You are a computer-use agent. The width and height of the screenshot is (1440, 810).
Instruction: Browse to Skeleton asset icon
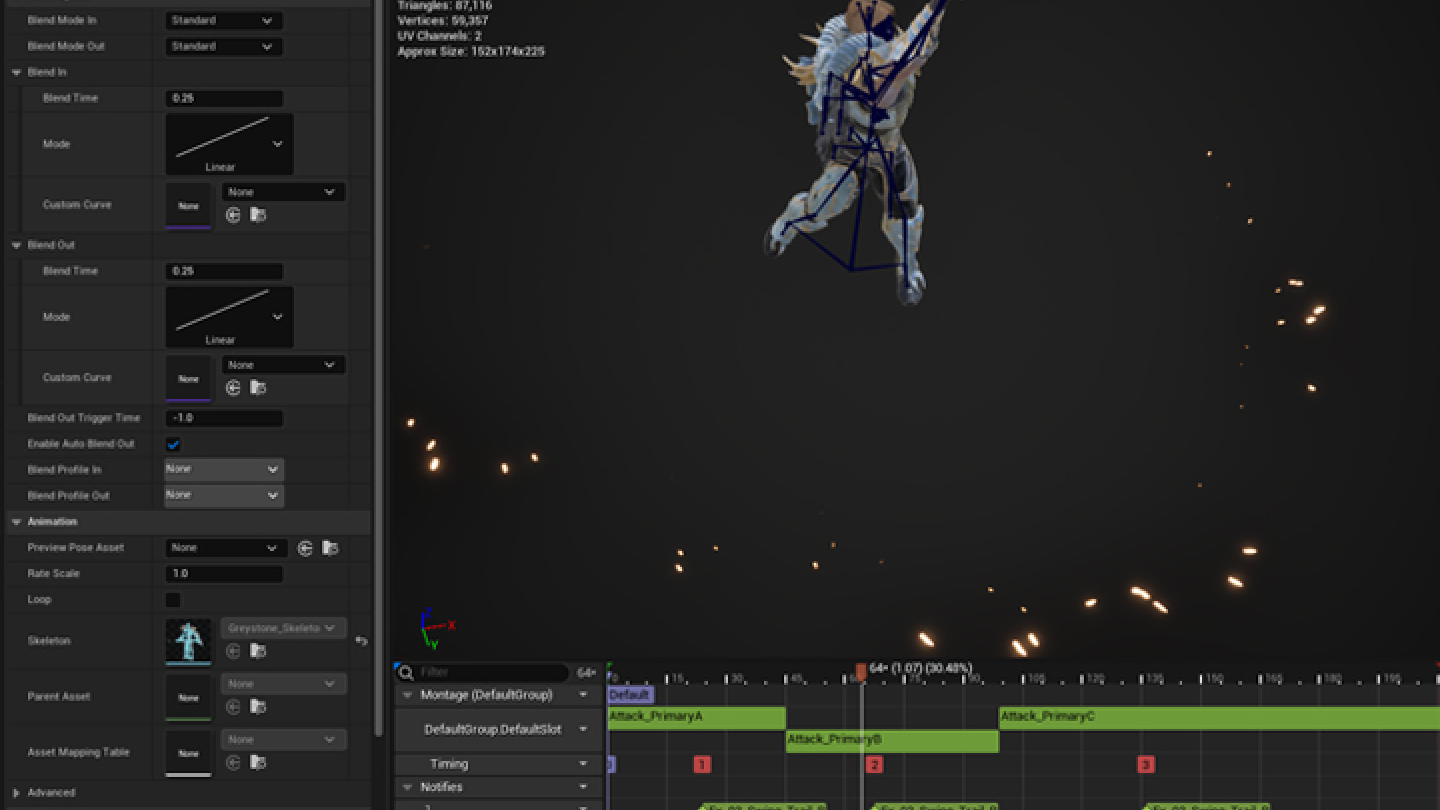[x=258, y=651]
